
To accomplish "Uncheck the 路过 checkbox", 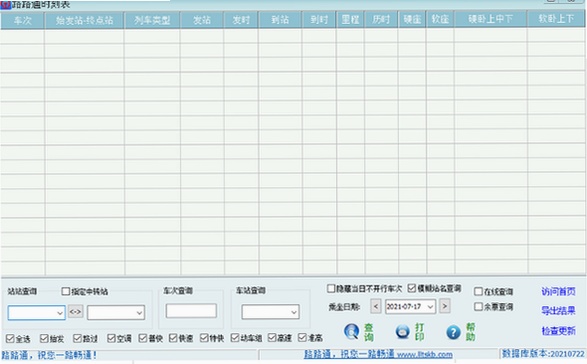I will [77, 339].
